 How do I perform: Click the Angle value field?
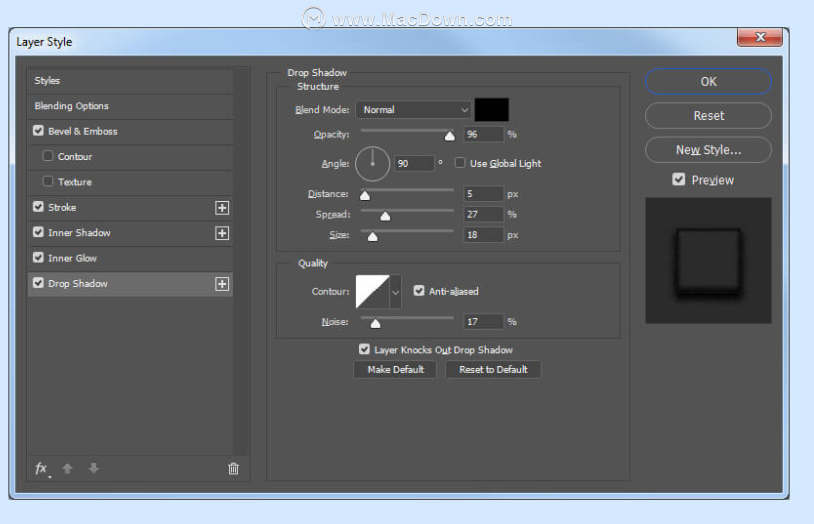tap(414, 164)
